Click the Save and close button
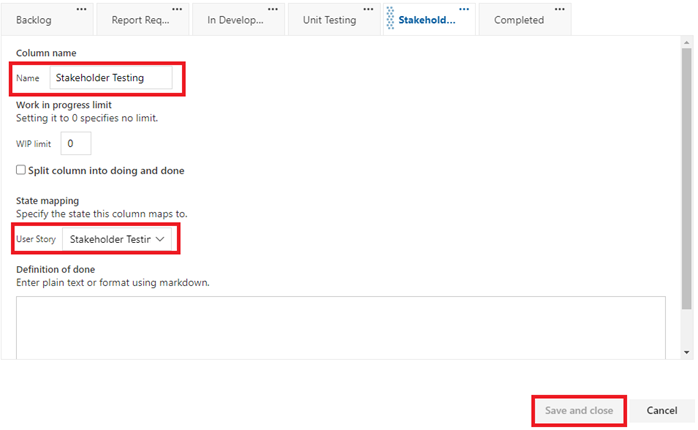This screenshot has height=430, width=698. pos(579,410)
